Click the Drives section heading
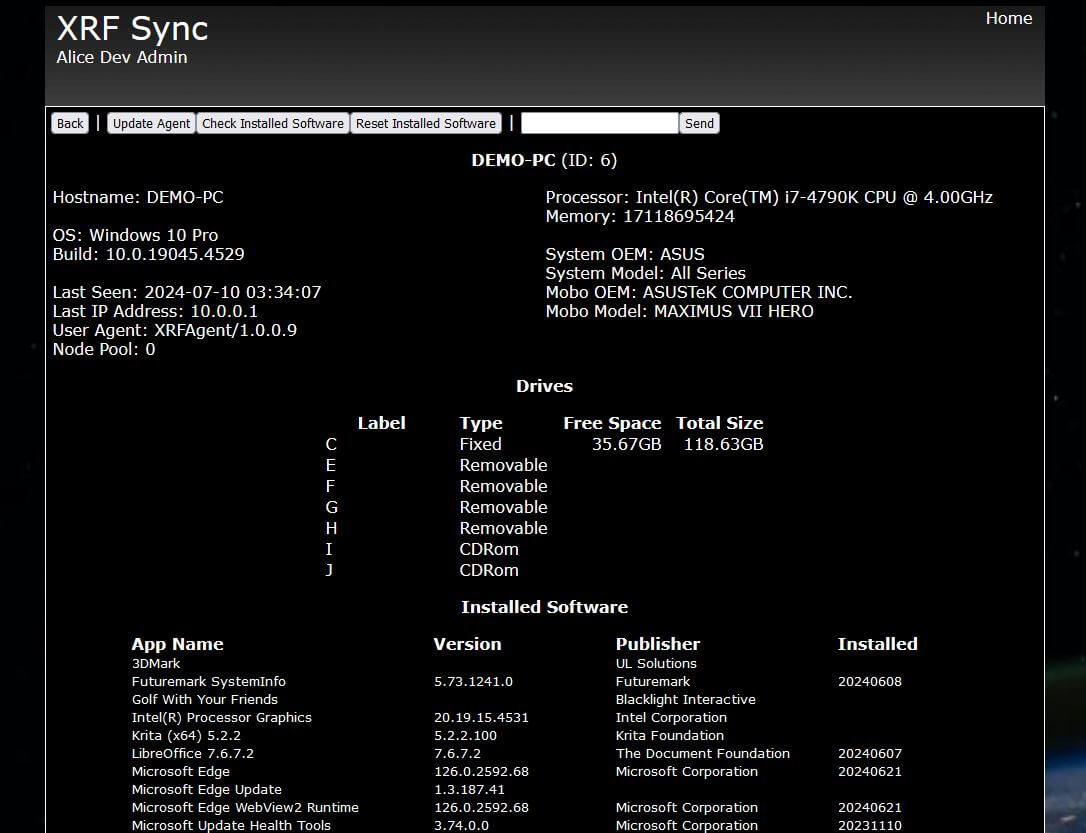This screenshot has width=1086, height=833. pos(544,386)
